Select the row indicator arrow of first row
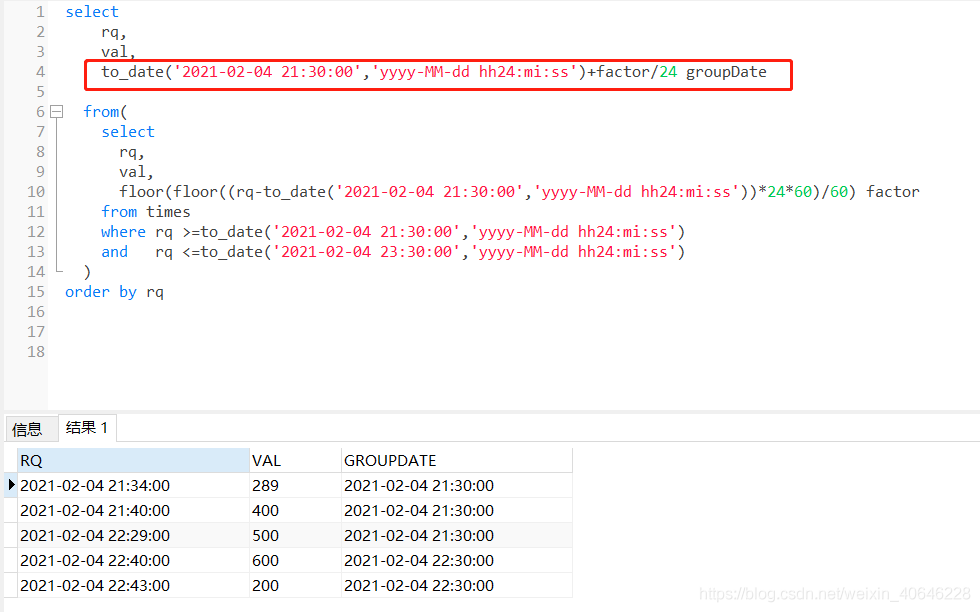Screen dimensions: 980x612 click(11, 485)
